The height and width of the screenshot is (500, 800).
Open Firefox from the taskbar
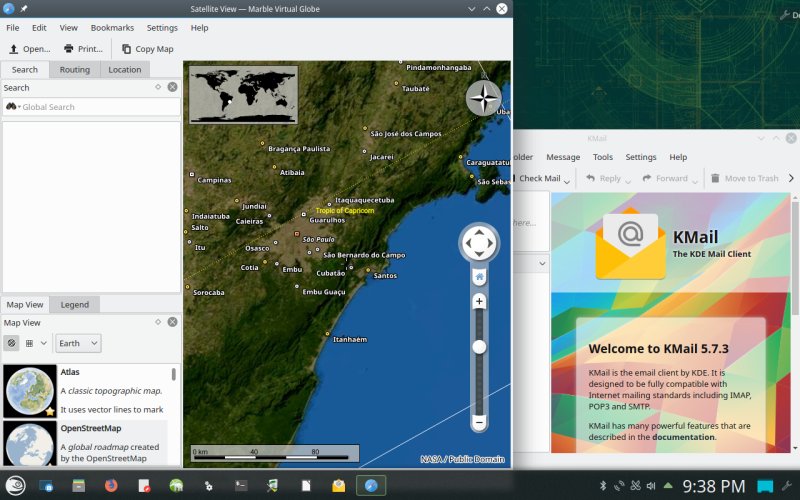click(x=110, y=486)
